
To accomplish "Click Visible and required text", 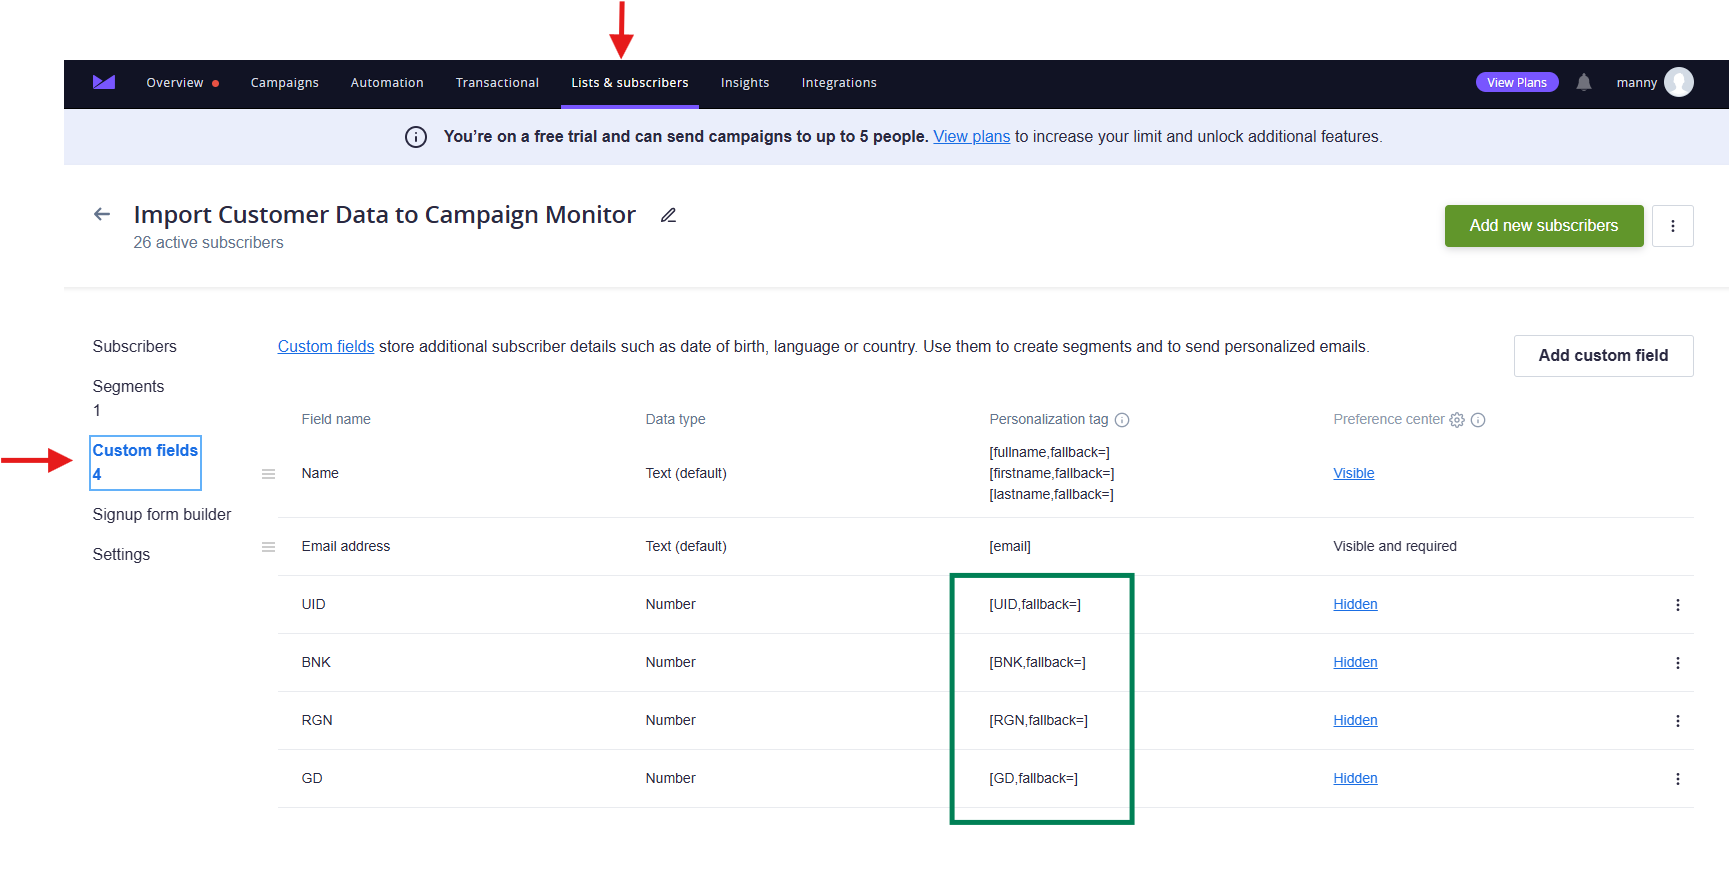I will [1395, 547].
